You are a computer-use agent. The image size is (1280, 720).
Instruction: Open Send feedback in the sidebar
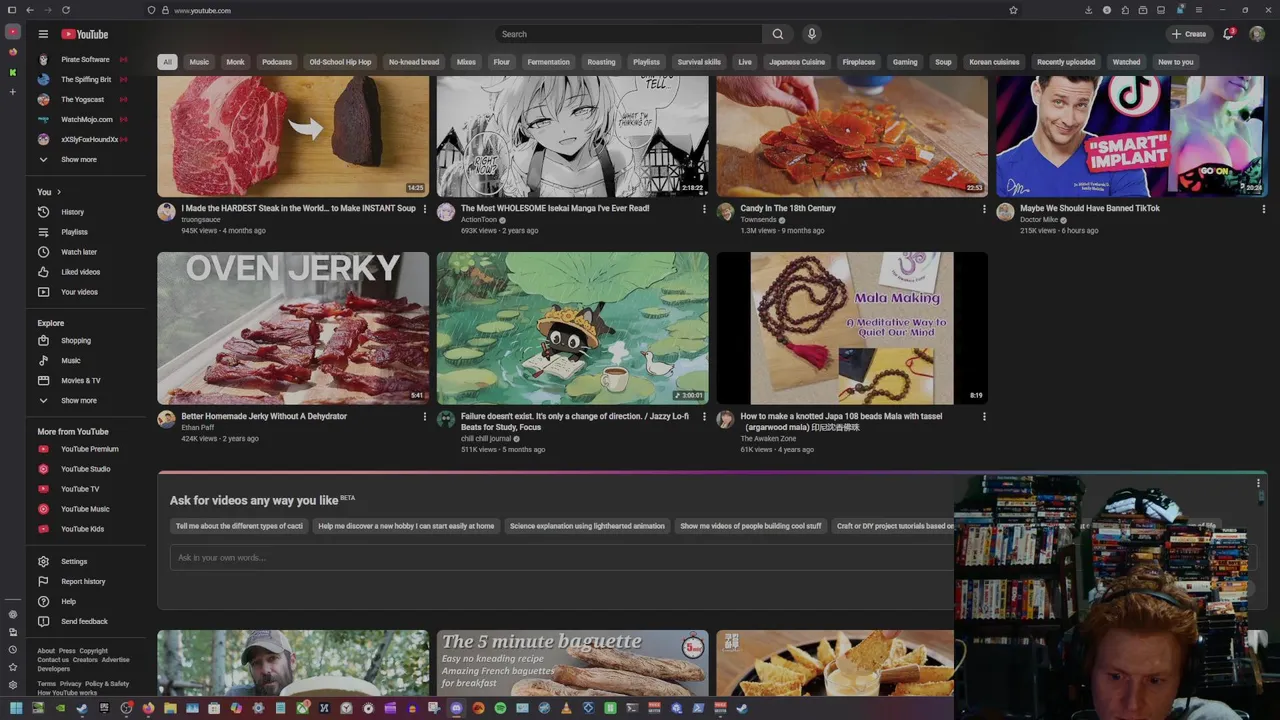click(x=84, y=622)
